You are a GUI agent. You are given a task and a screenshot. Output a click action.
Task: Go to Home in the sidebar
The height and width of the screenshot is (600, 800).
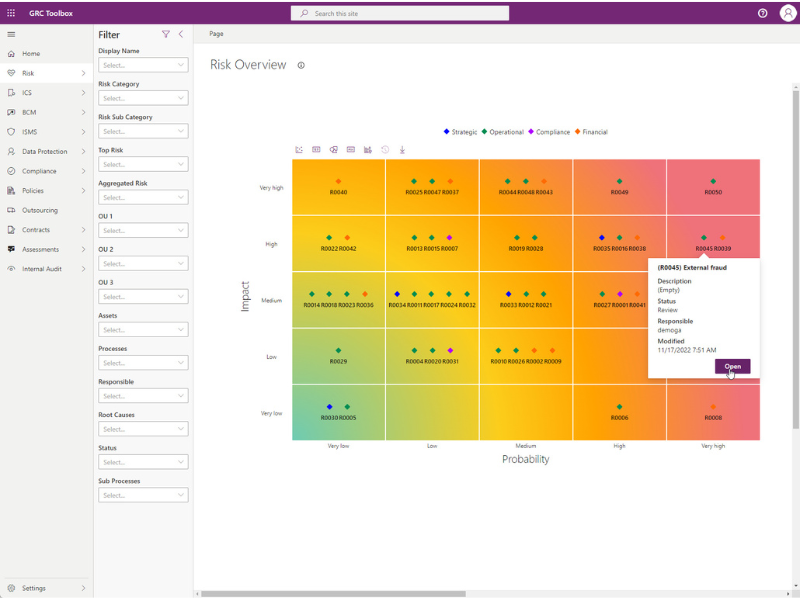31,54
